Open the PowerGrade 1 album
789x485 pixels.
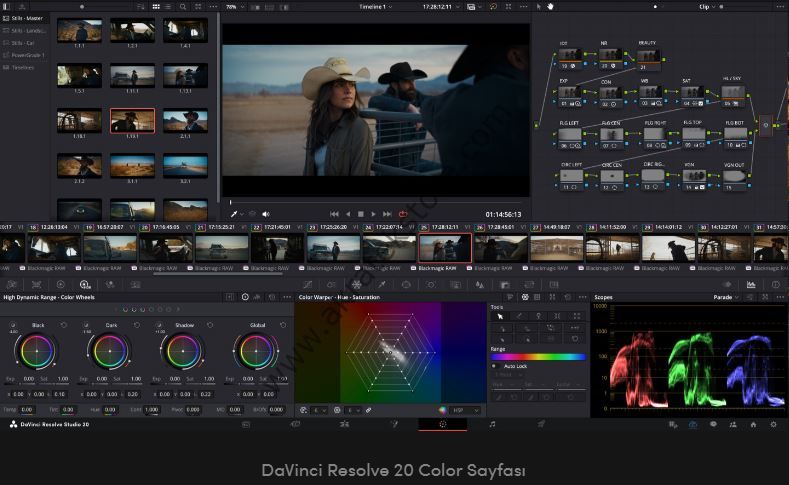click(x=29, y=55)
